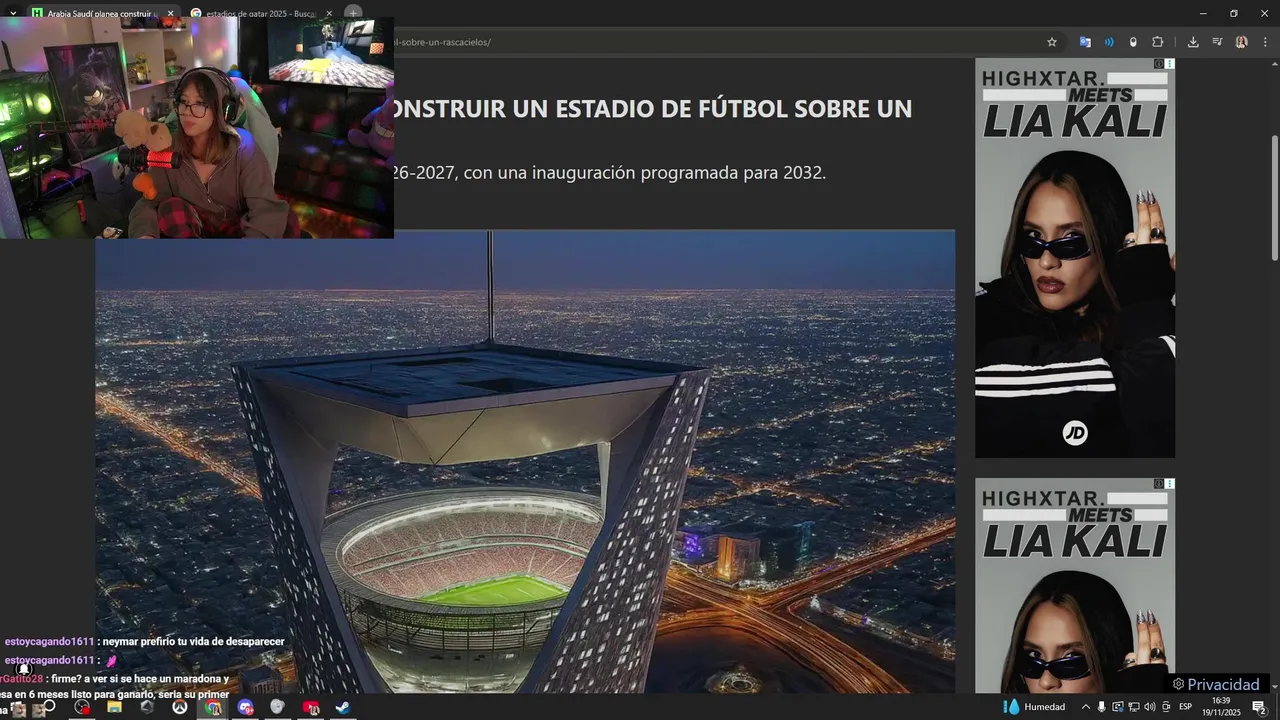Click chat username estoycagando1611 in the neymar message
Image resolution: width=1280 pixels, height=720 pixels.
[49, 641]
